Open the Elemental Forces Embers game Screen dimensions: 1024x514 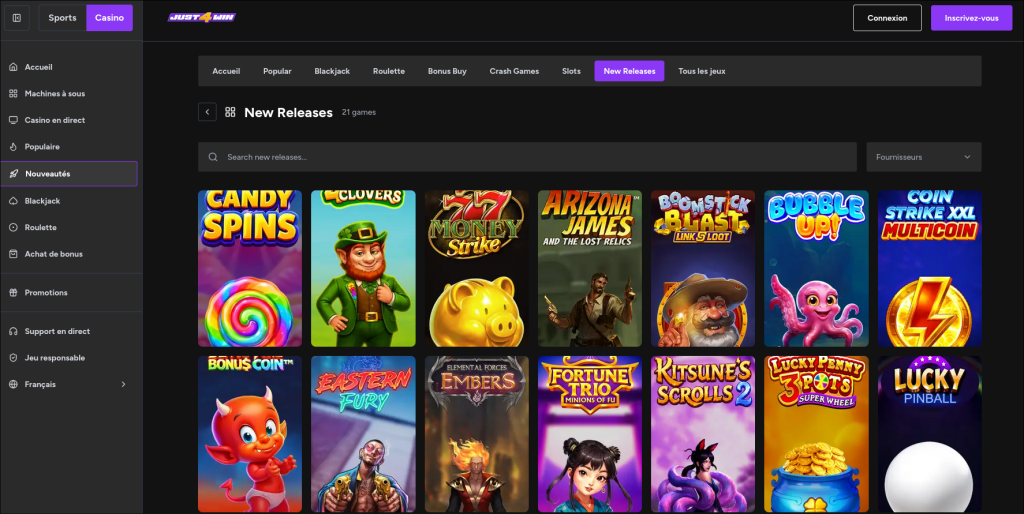click(x=477, y=434)
